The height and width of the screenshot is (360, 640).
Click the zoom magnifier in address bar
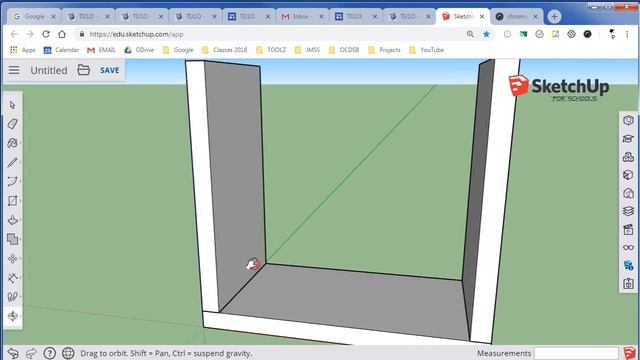471,34
